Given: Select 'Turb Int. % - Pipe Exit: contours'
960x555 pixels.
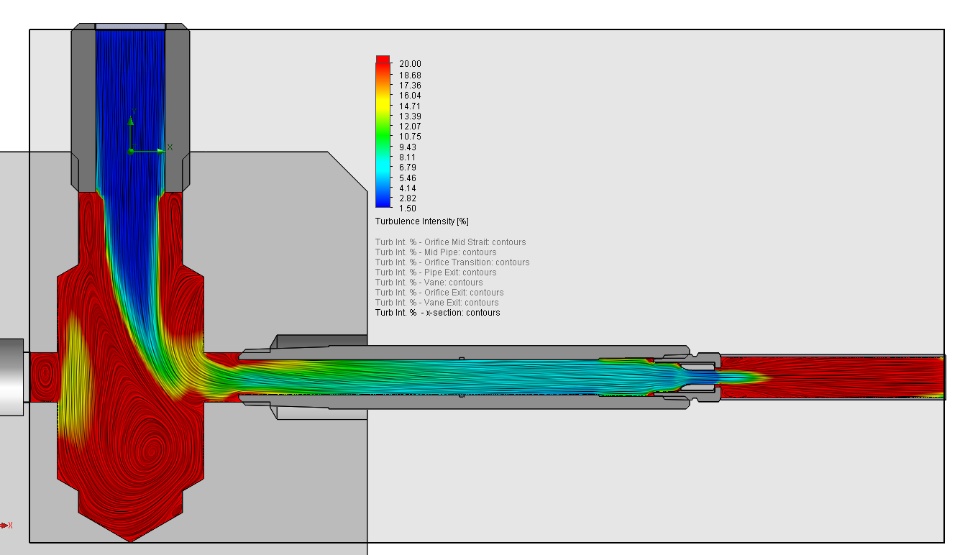Looking at the screenshot, I should pos(436,272).
